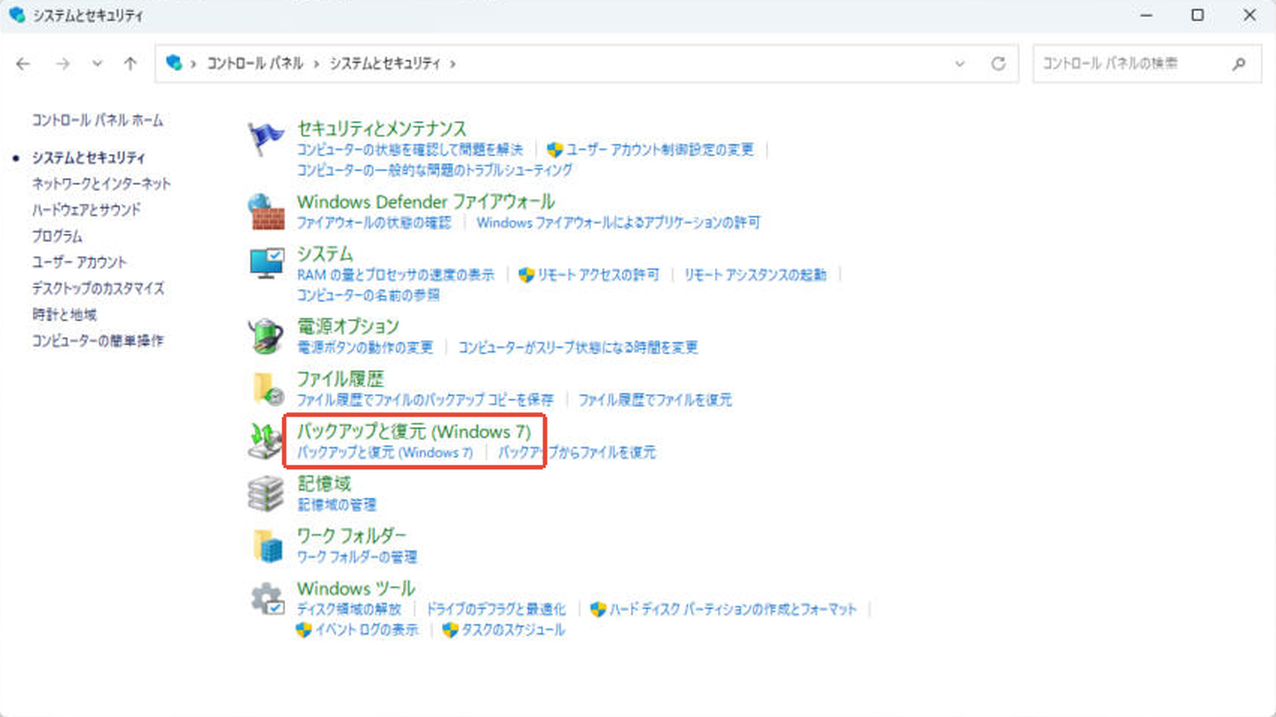Viewport: 1276px width, 717px height.
Task: Open ワーク フォルダー heading link
Action: [x=352, y=535]
